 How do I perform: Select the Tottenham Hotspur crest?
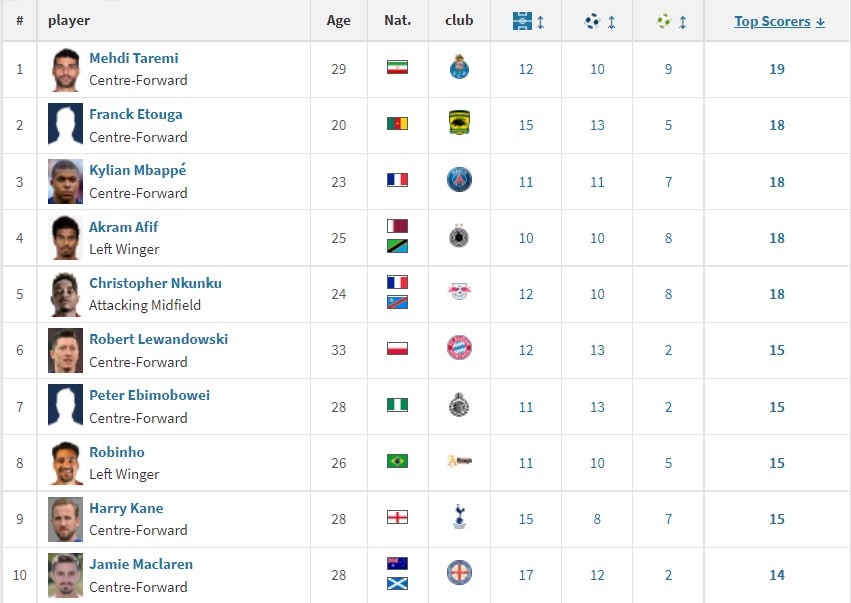pos(459,517)
